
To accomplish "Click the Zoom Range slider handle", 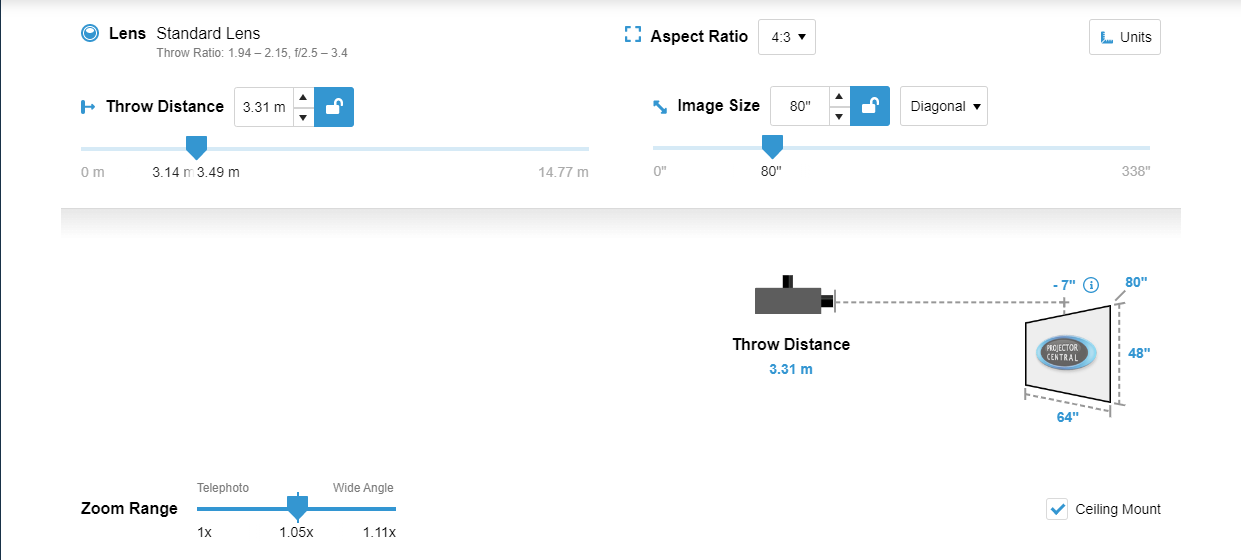I will coord(296,506).
